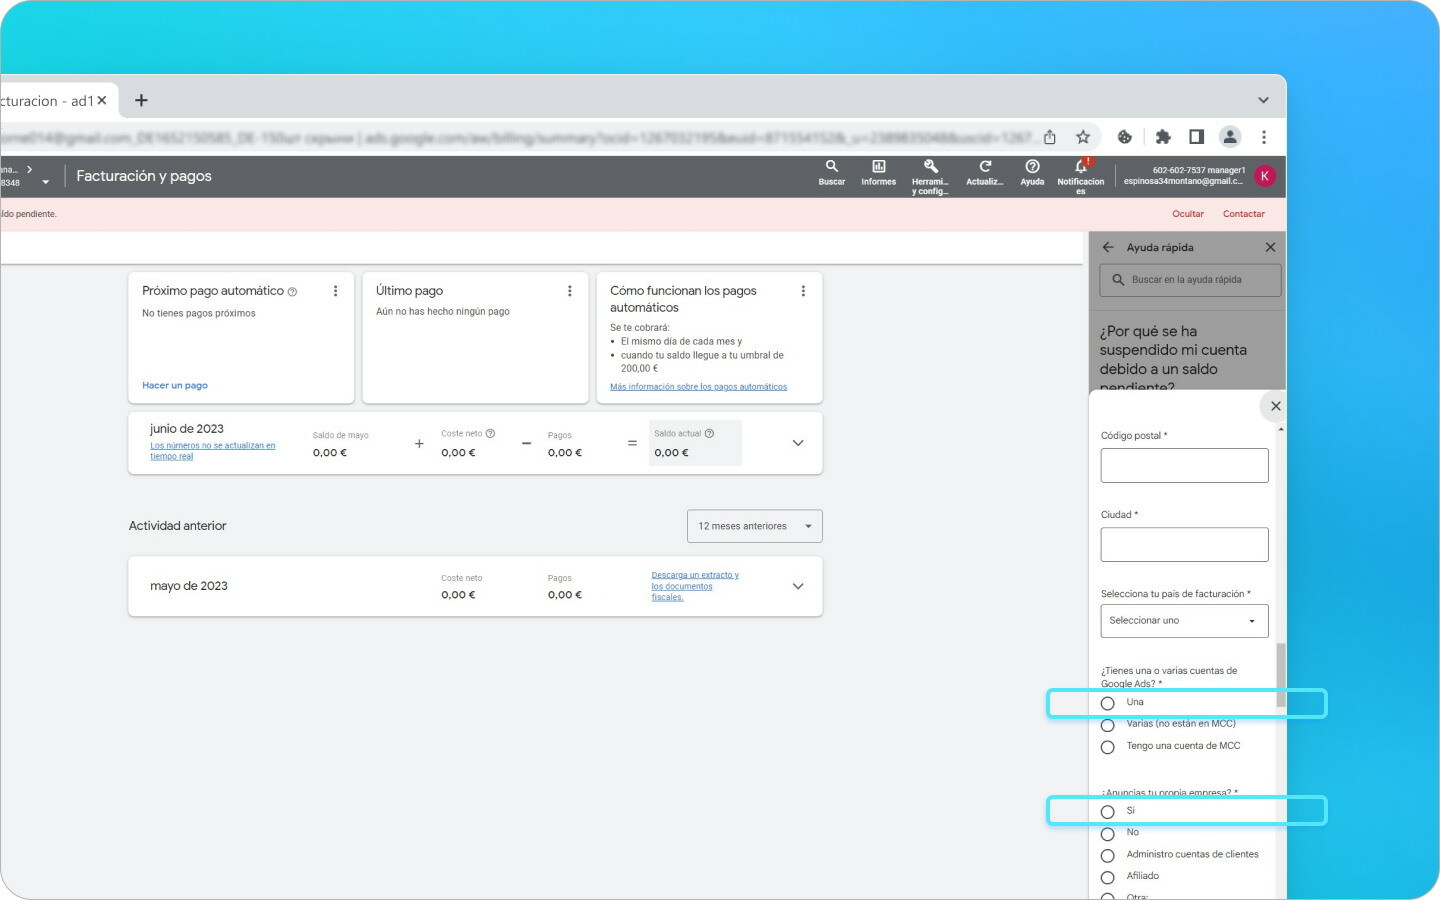Click Descarga un extracto y documentos fiscales

click(x=695, y=586)
